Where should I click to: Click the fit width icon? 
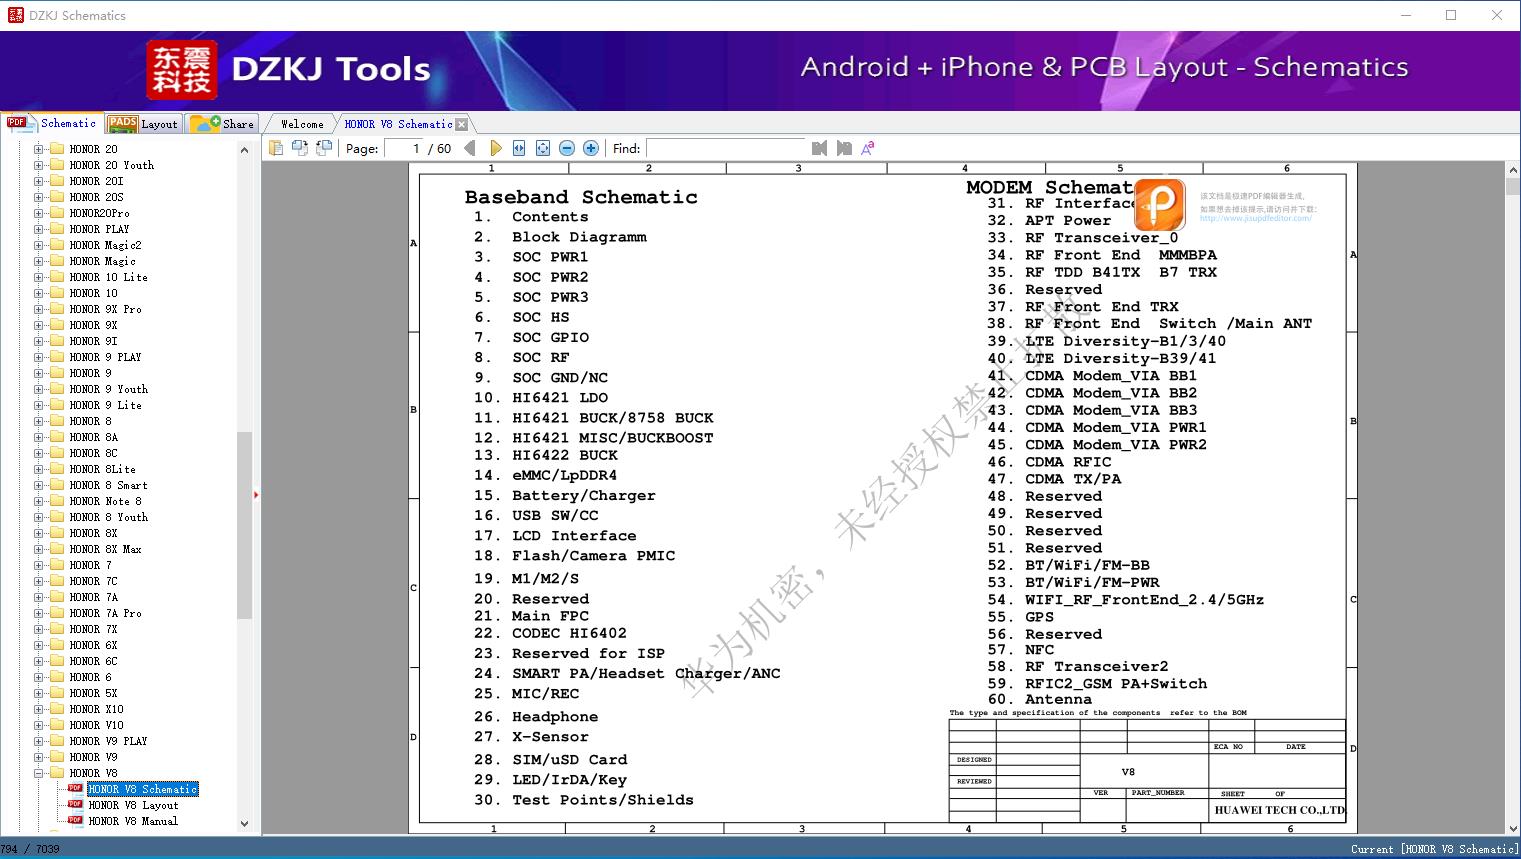coord(519,148)
